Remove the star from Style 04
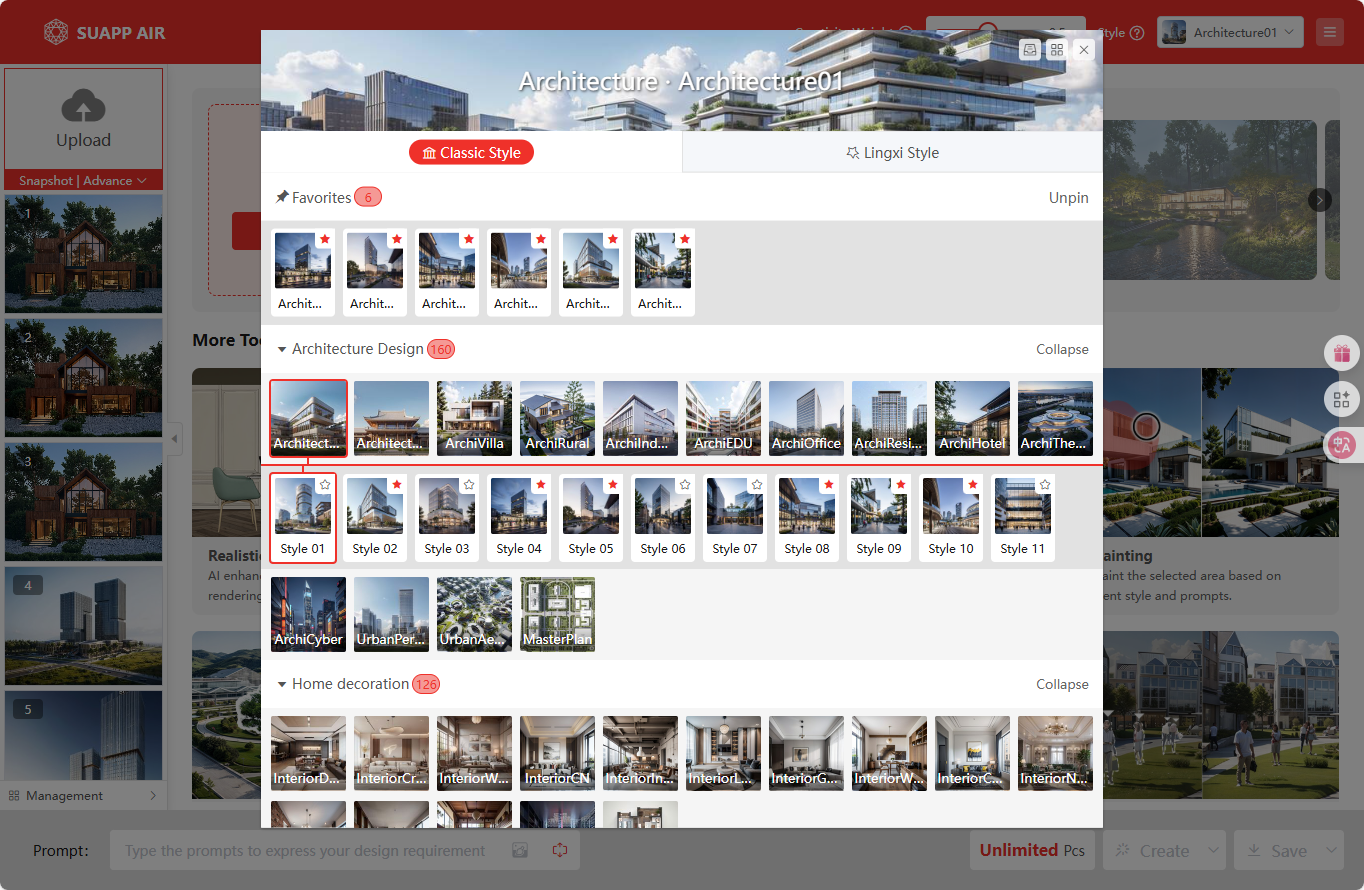 pyautogui.click(x=540, y=485)
